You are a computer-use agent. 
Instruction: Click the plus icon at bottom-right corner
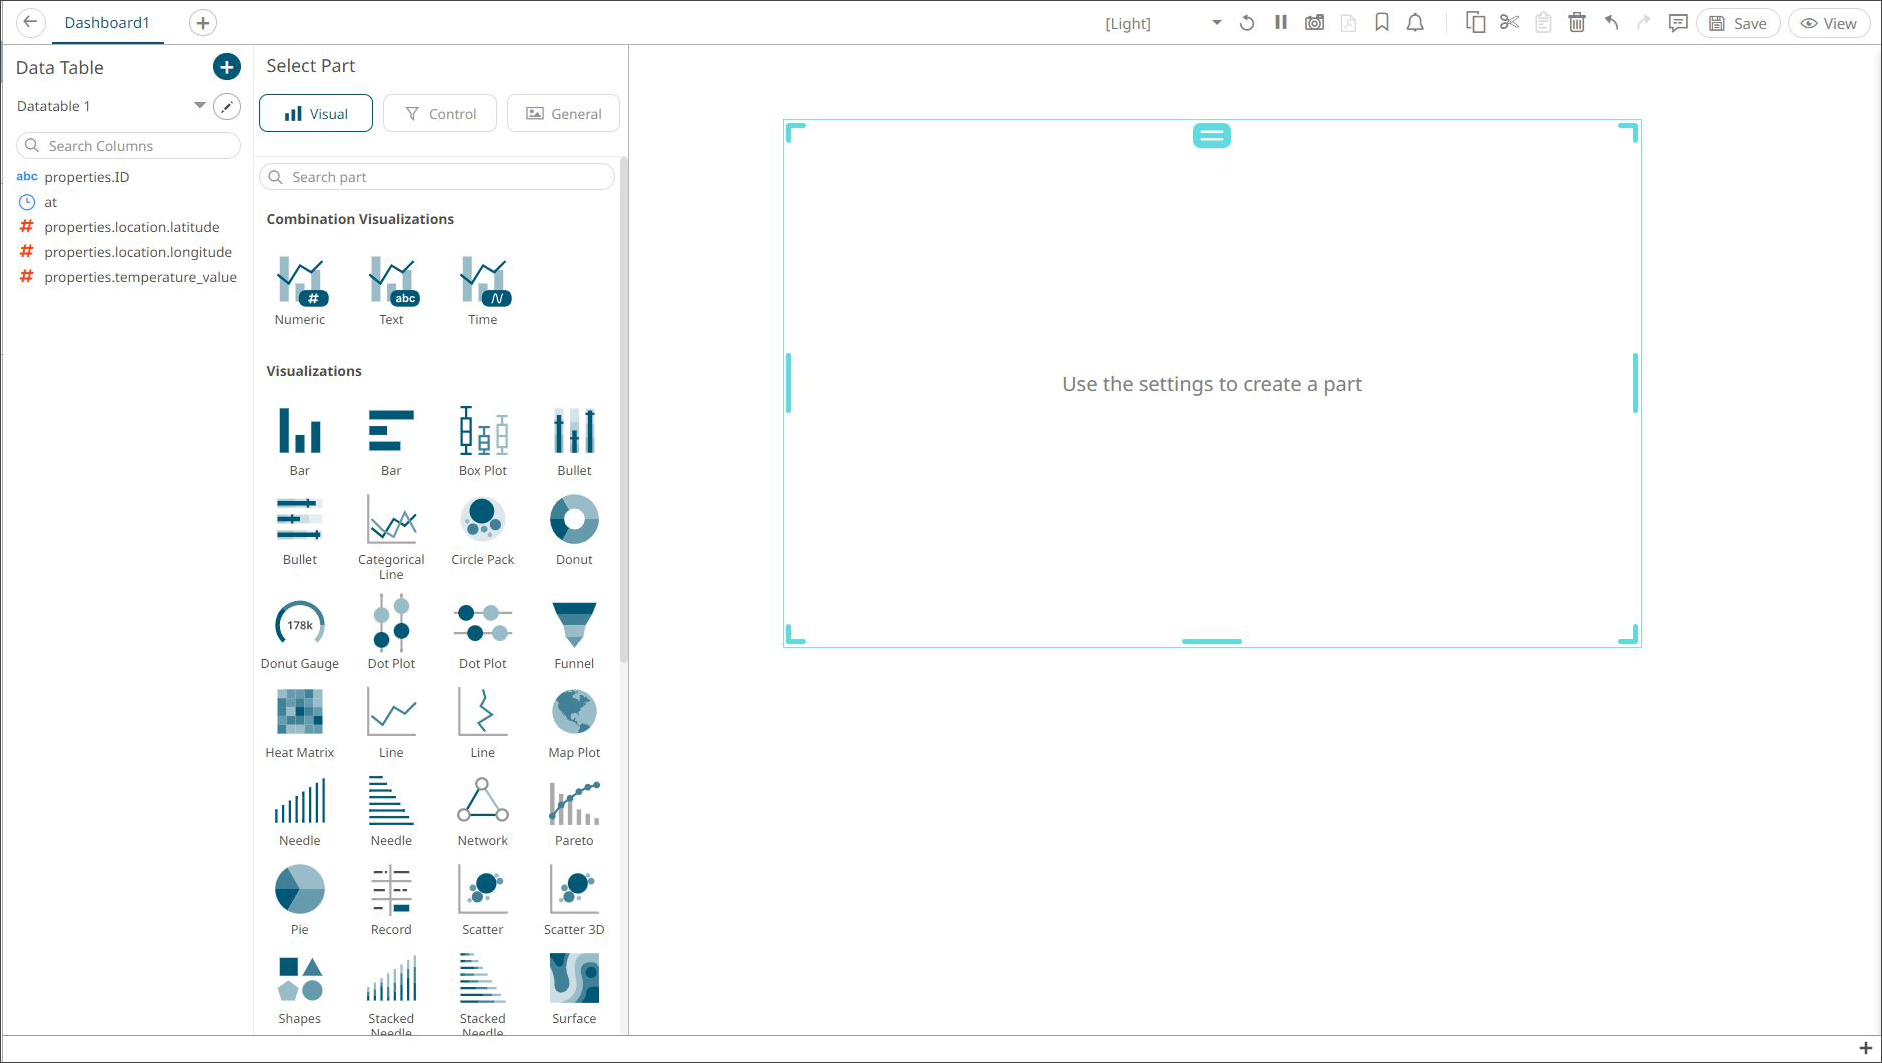click(x=1865, y=1048)
